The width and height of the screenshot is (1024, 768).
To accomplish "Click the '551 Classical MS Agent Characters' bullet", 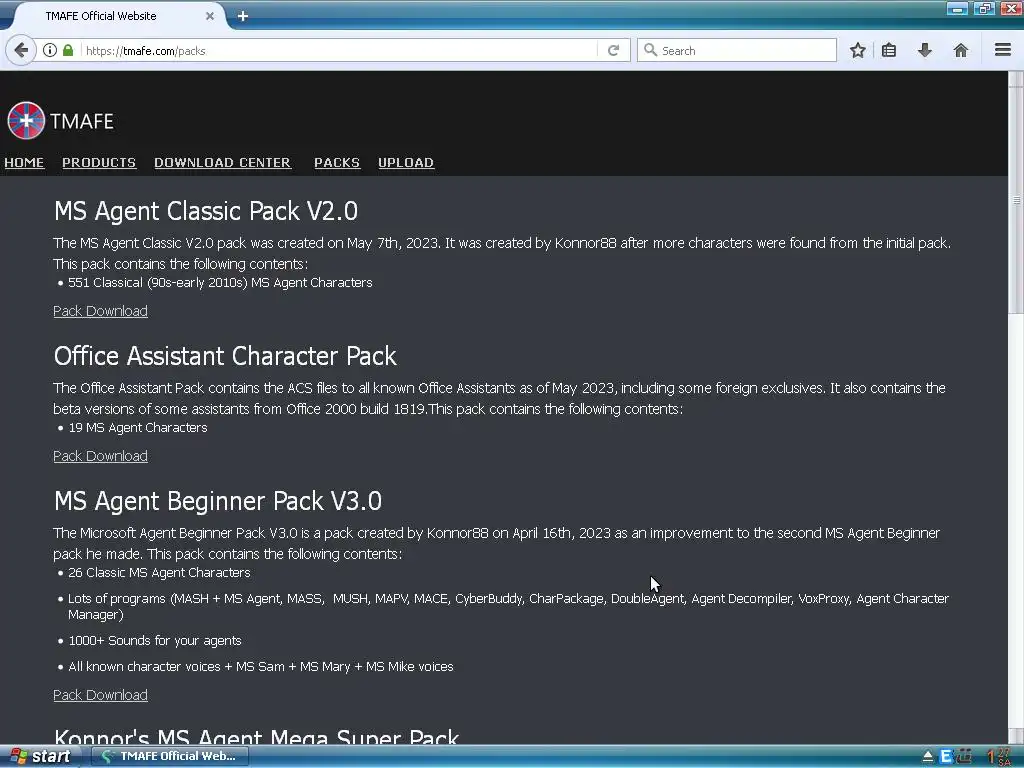I will (220, 283).
